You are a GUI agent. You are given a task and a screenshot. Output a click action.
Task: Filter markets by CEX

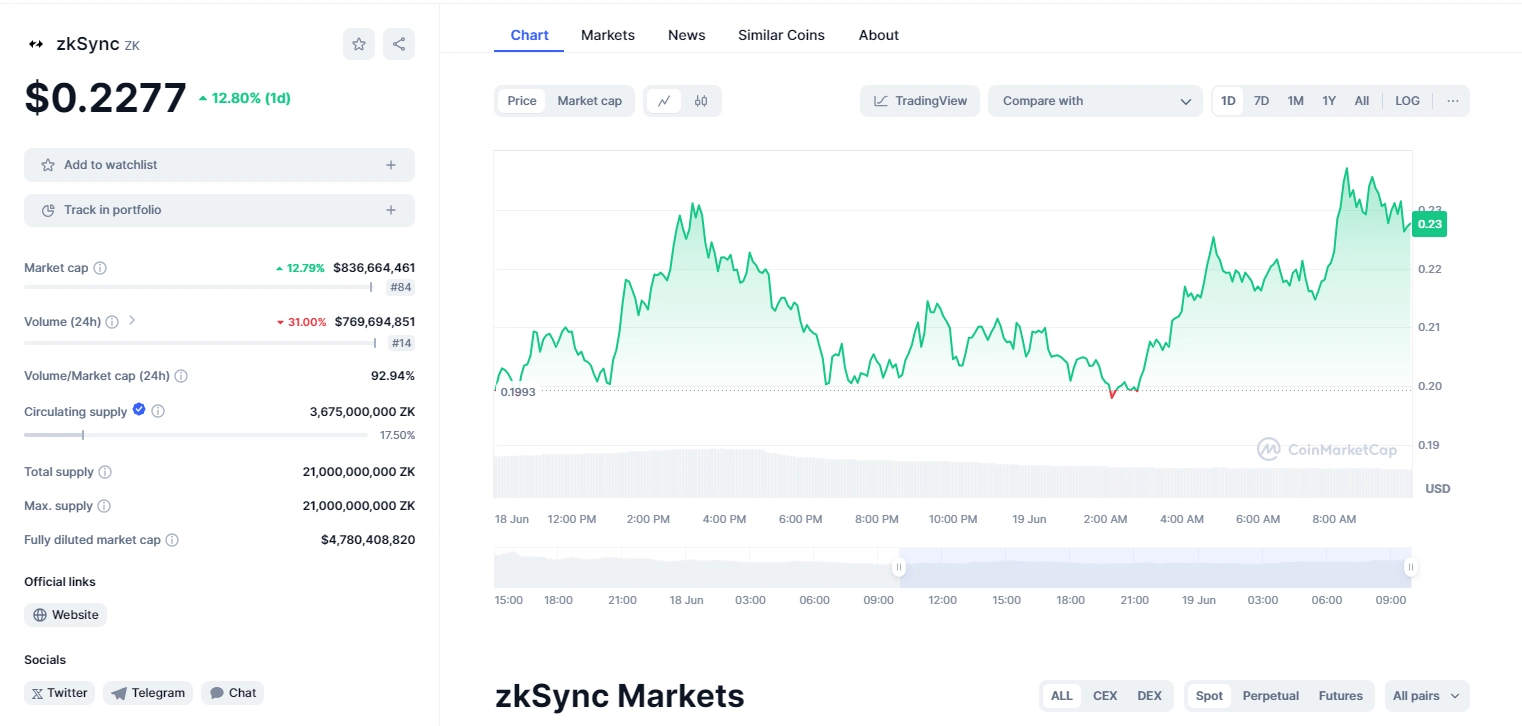1105,696
